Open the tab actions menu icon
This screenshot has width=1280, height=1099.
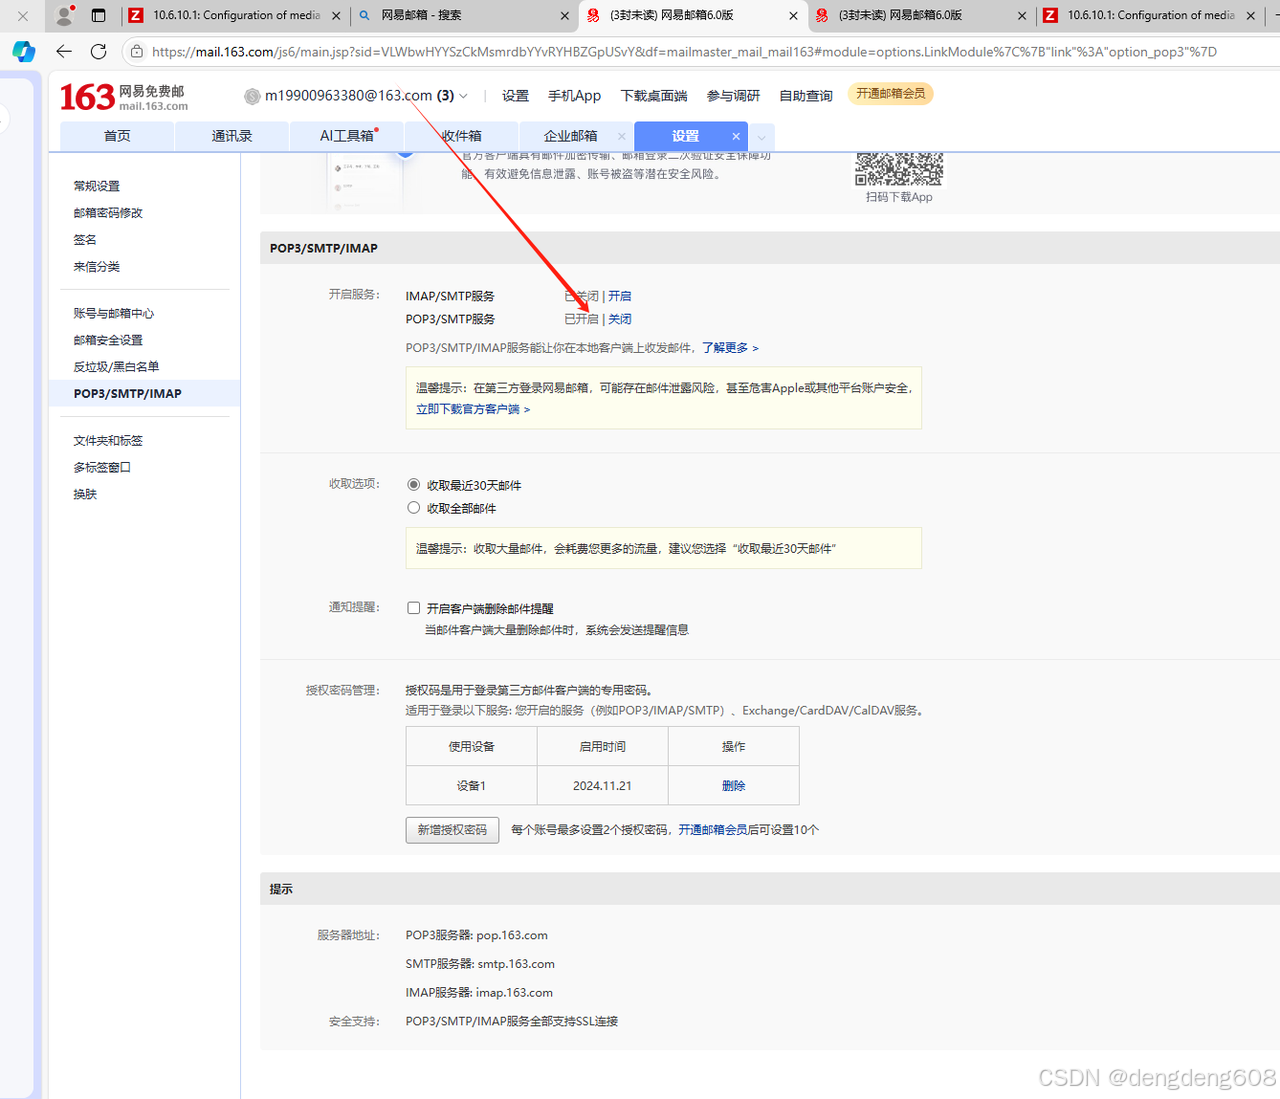pyautogui.click(x=98, y=15)
